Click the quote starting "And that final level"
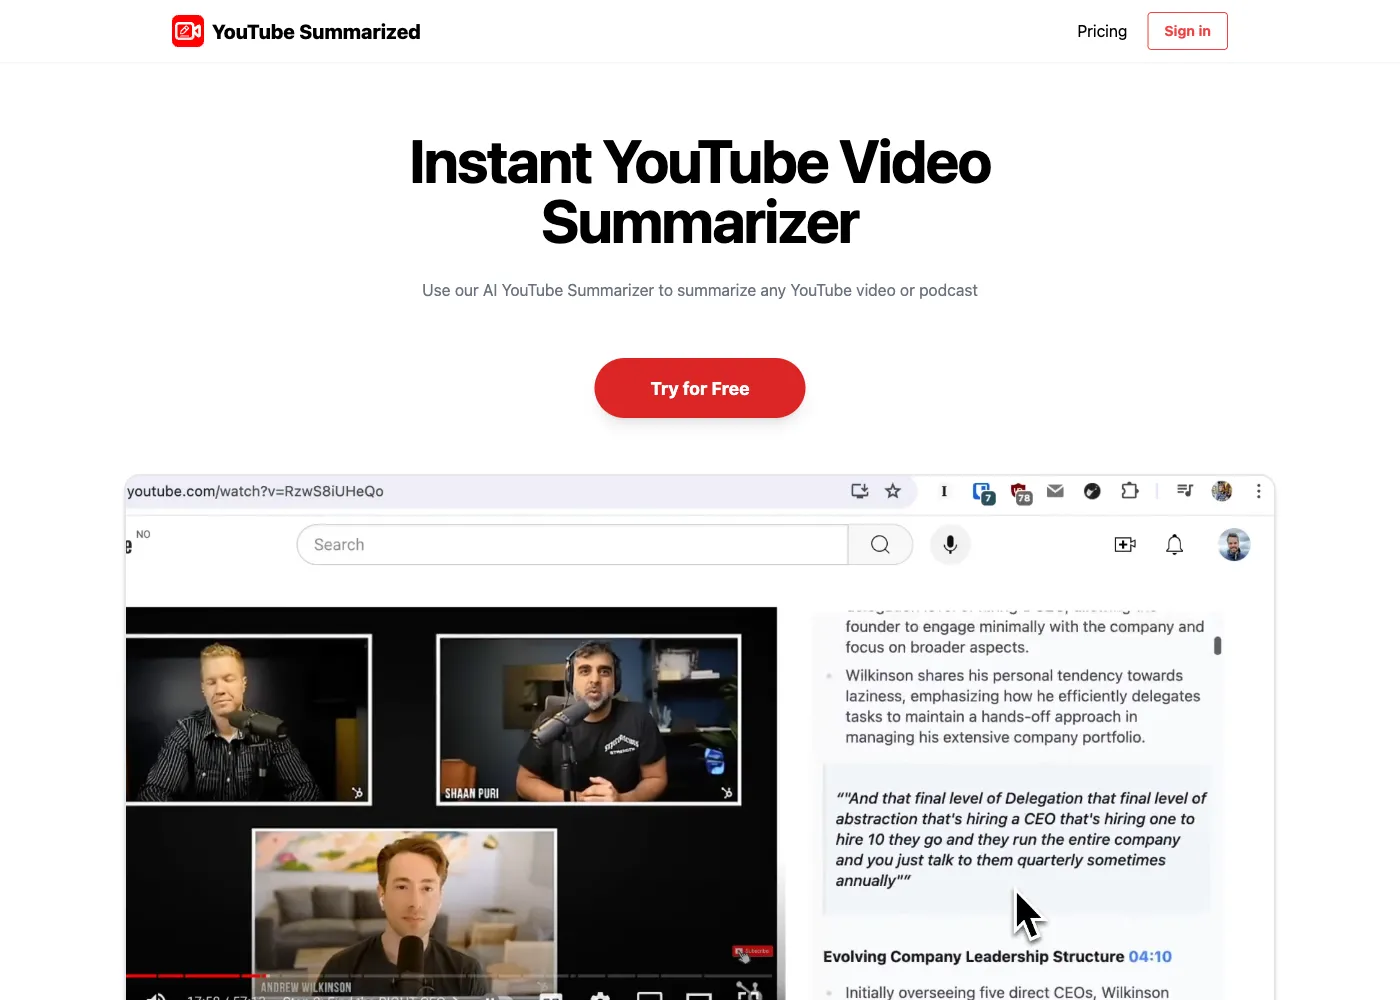 (x=1021, y=839)
